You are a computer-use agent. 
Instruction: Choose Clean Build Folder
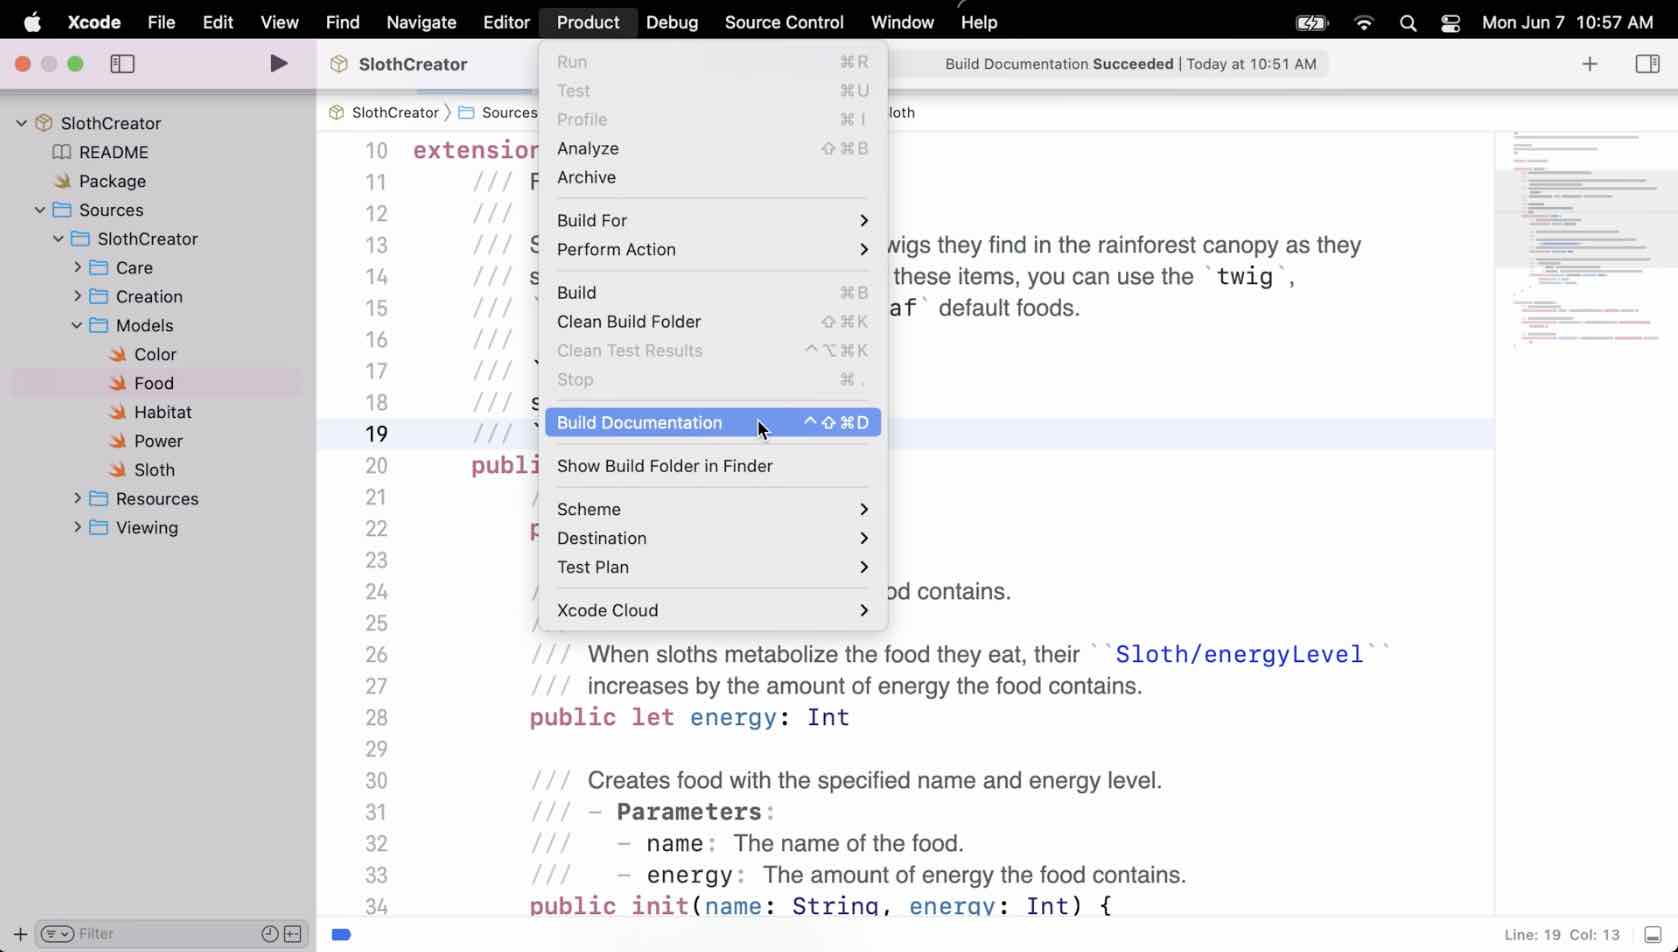[712, 322]
